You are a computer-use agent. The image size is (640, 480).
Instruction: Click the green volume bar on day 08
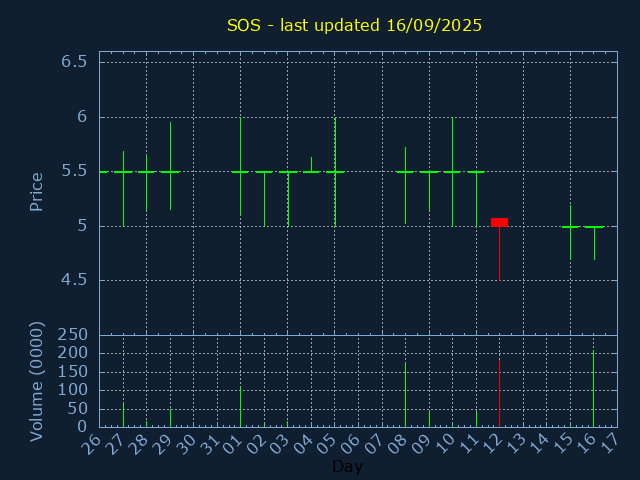pos(405,395)
